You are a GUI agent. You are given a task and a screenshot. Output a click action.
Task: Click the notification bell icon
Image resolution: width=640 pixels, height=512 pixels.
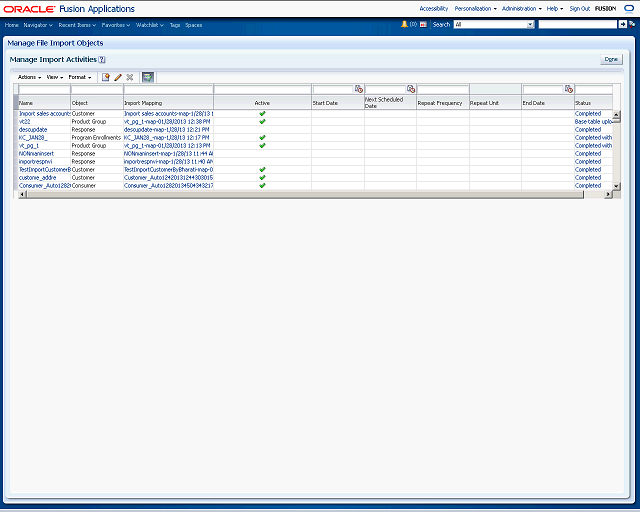[x=404, y=24]
